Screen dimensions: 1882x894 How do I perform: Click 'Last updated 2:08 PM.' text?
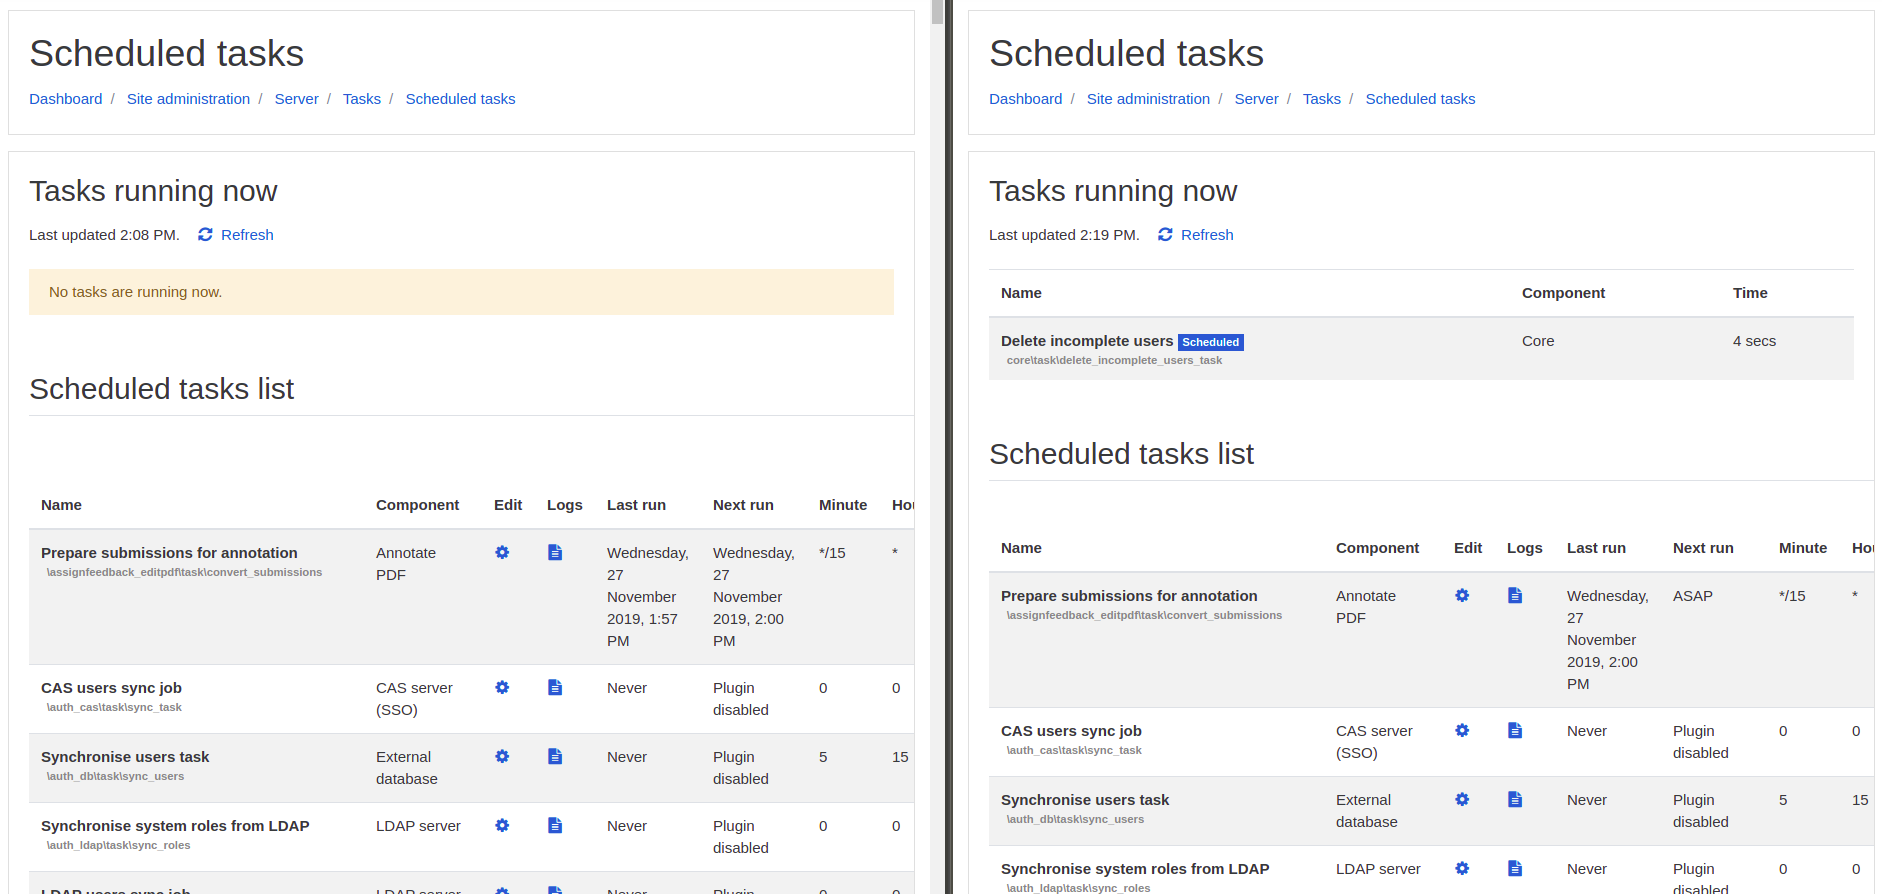point(104,235)
